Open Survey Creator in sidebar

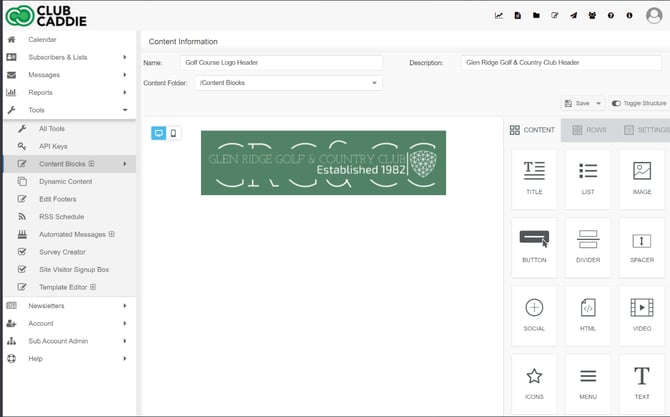coord(62,252)
